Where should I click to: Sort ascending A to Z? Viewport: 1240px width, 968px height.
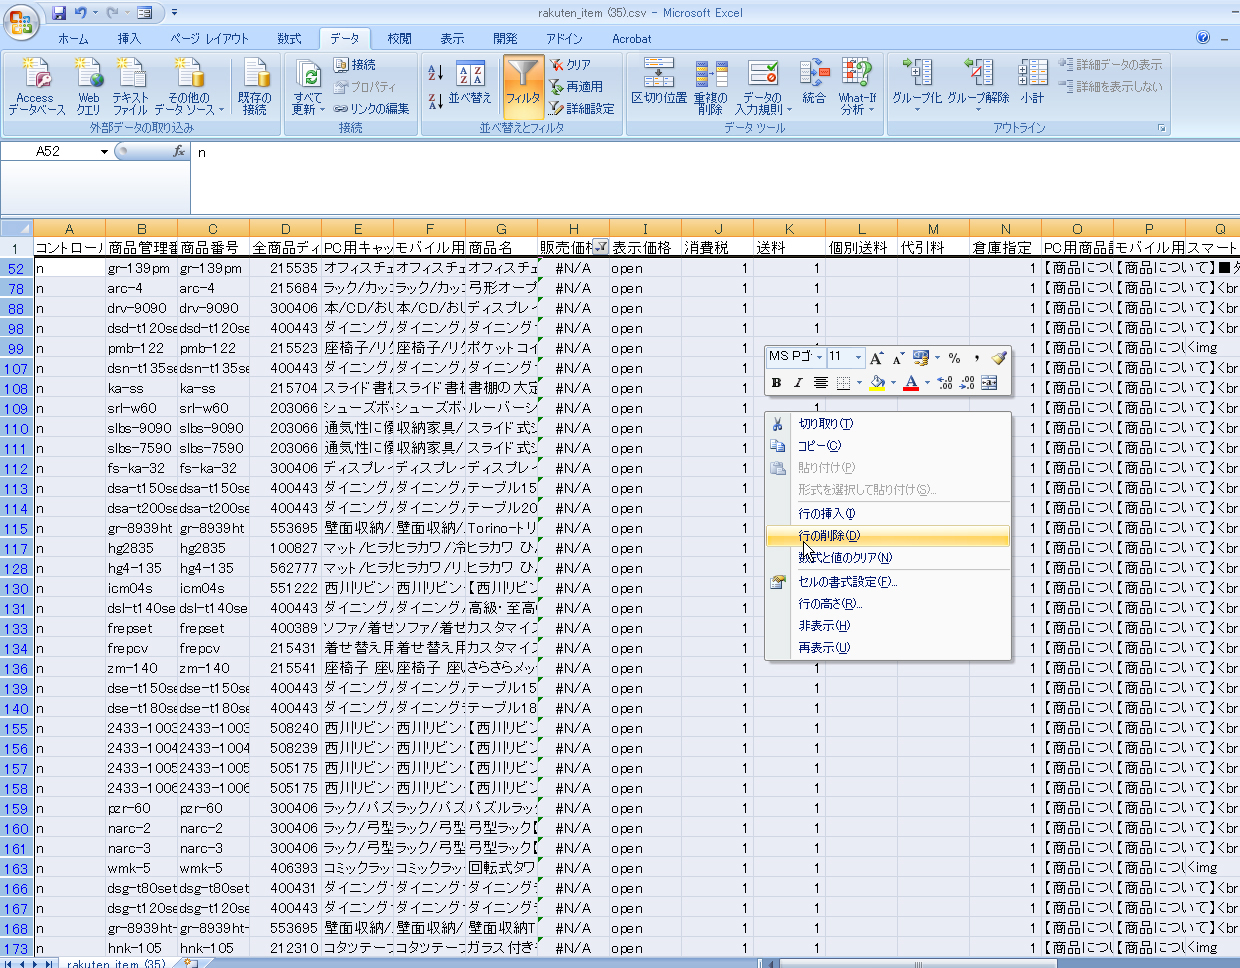435,73
